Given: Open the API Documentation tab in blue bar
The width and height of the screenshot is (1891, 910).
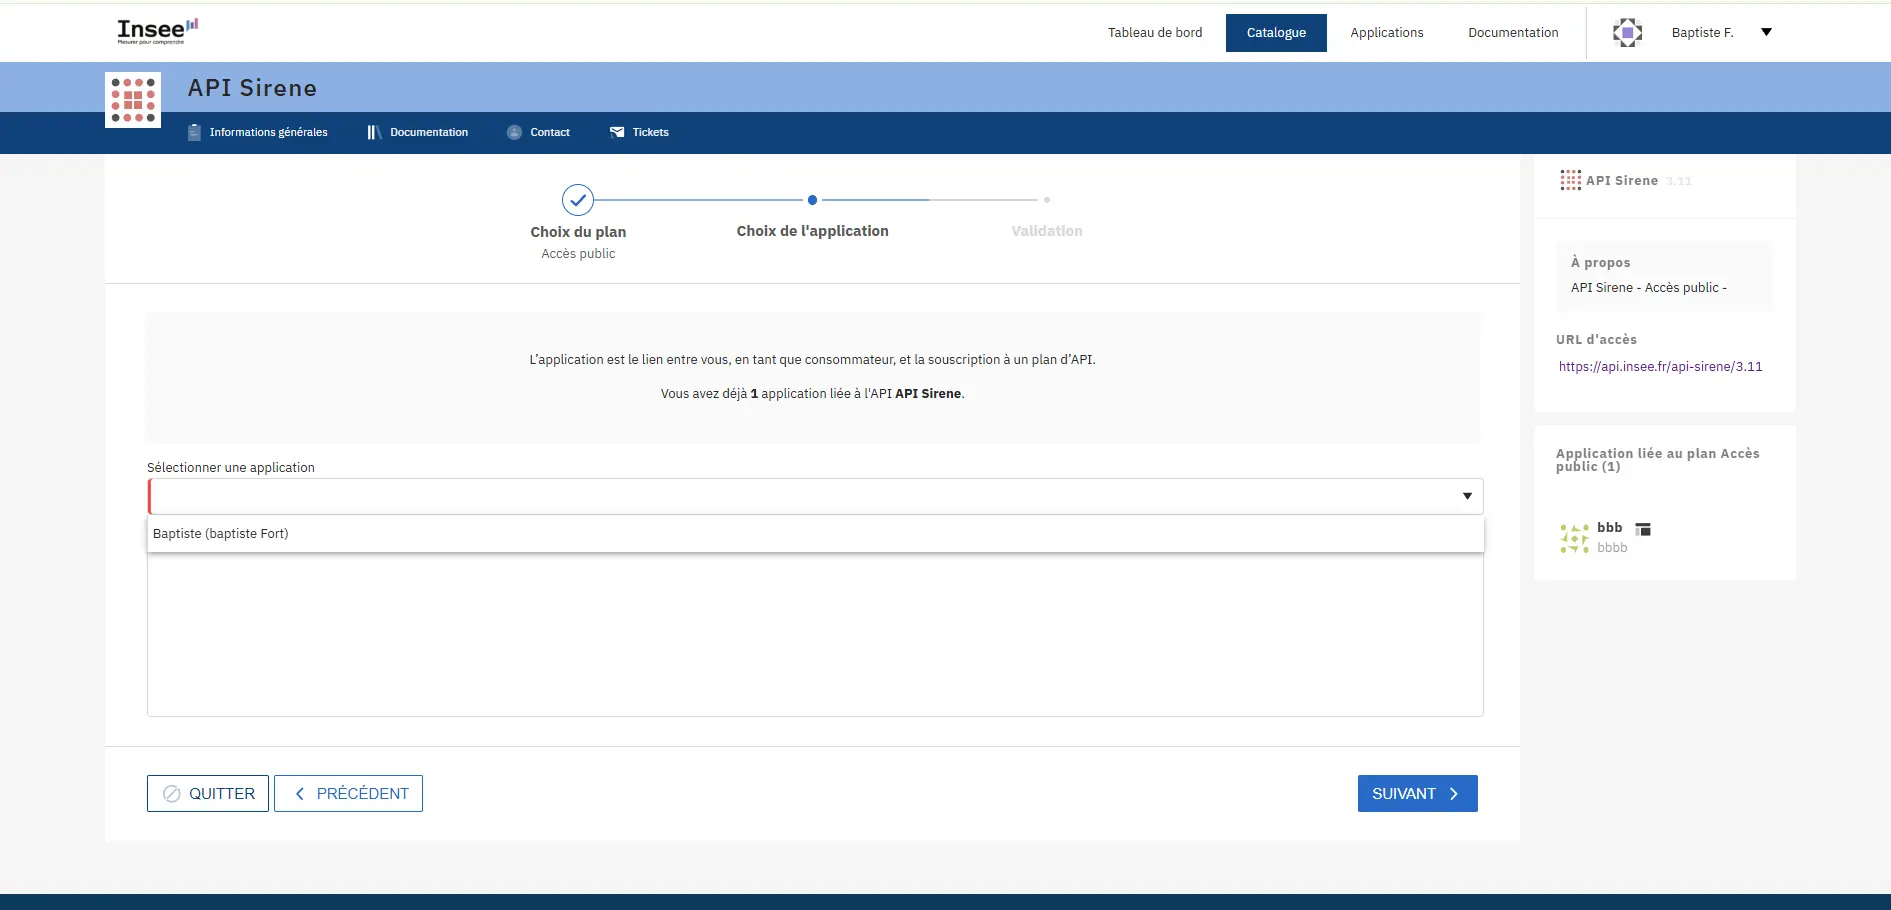Looking at the screenshot, I should pos(417,132).
